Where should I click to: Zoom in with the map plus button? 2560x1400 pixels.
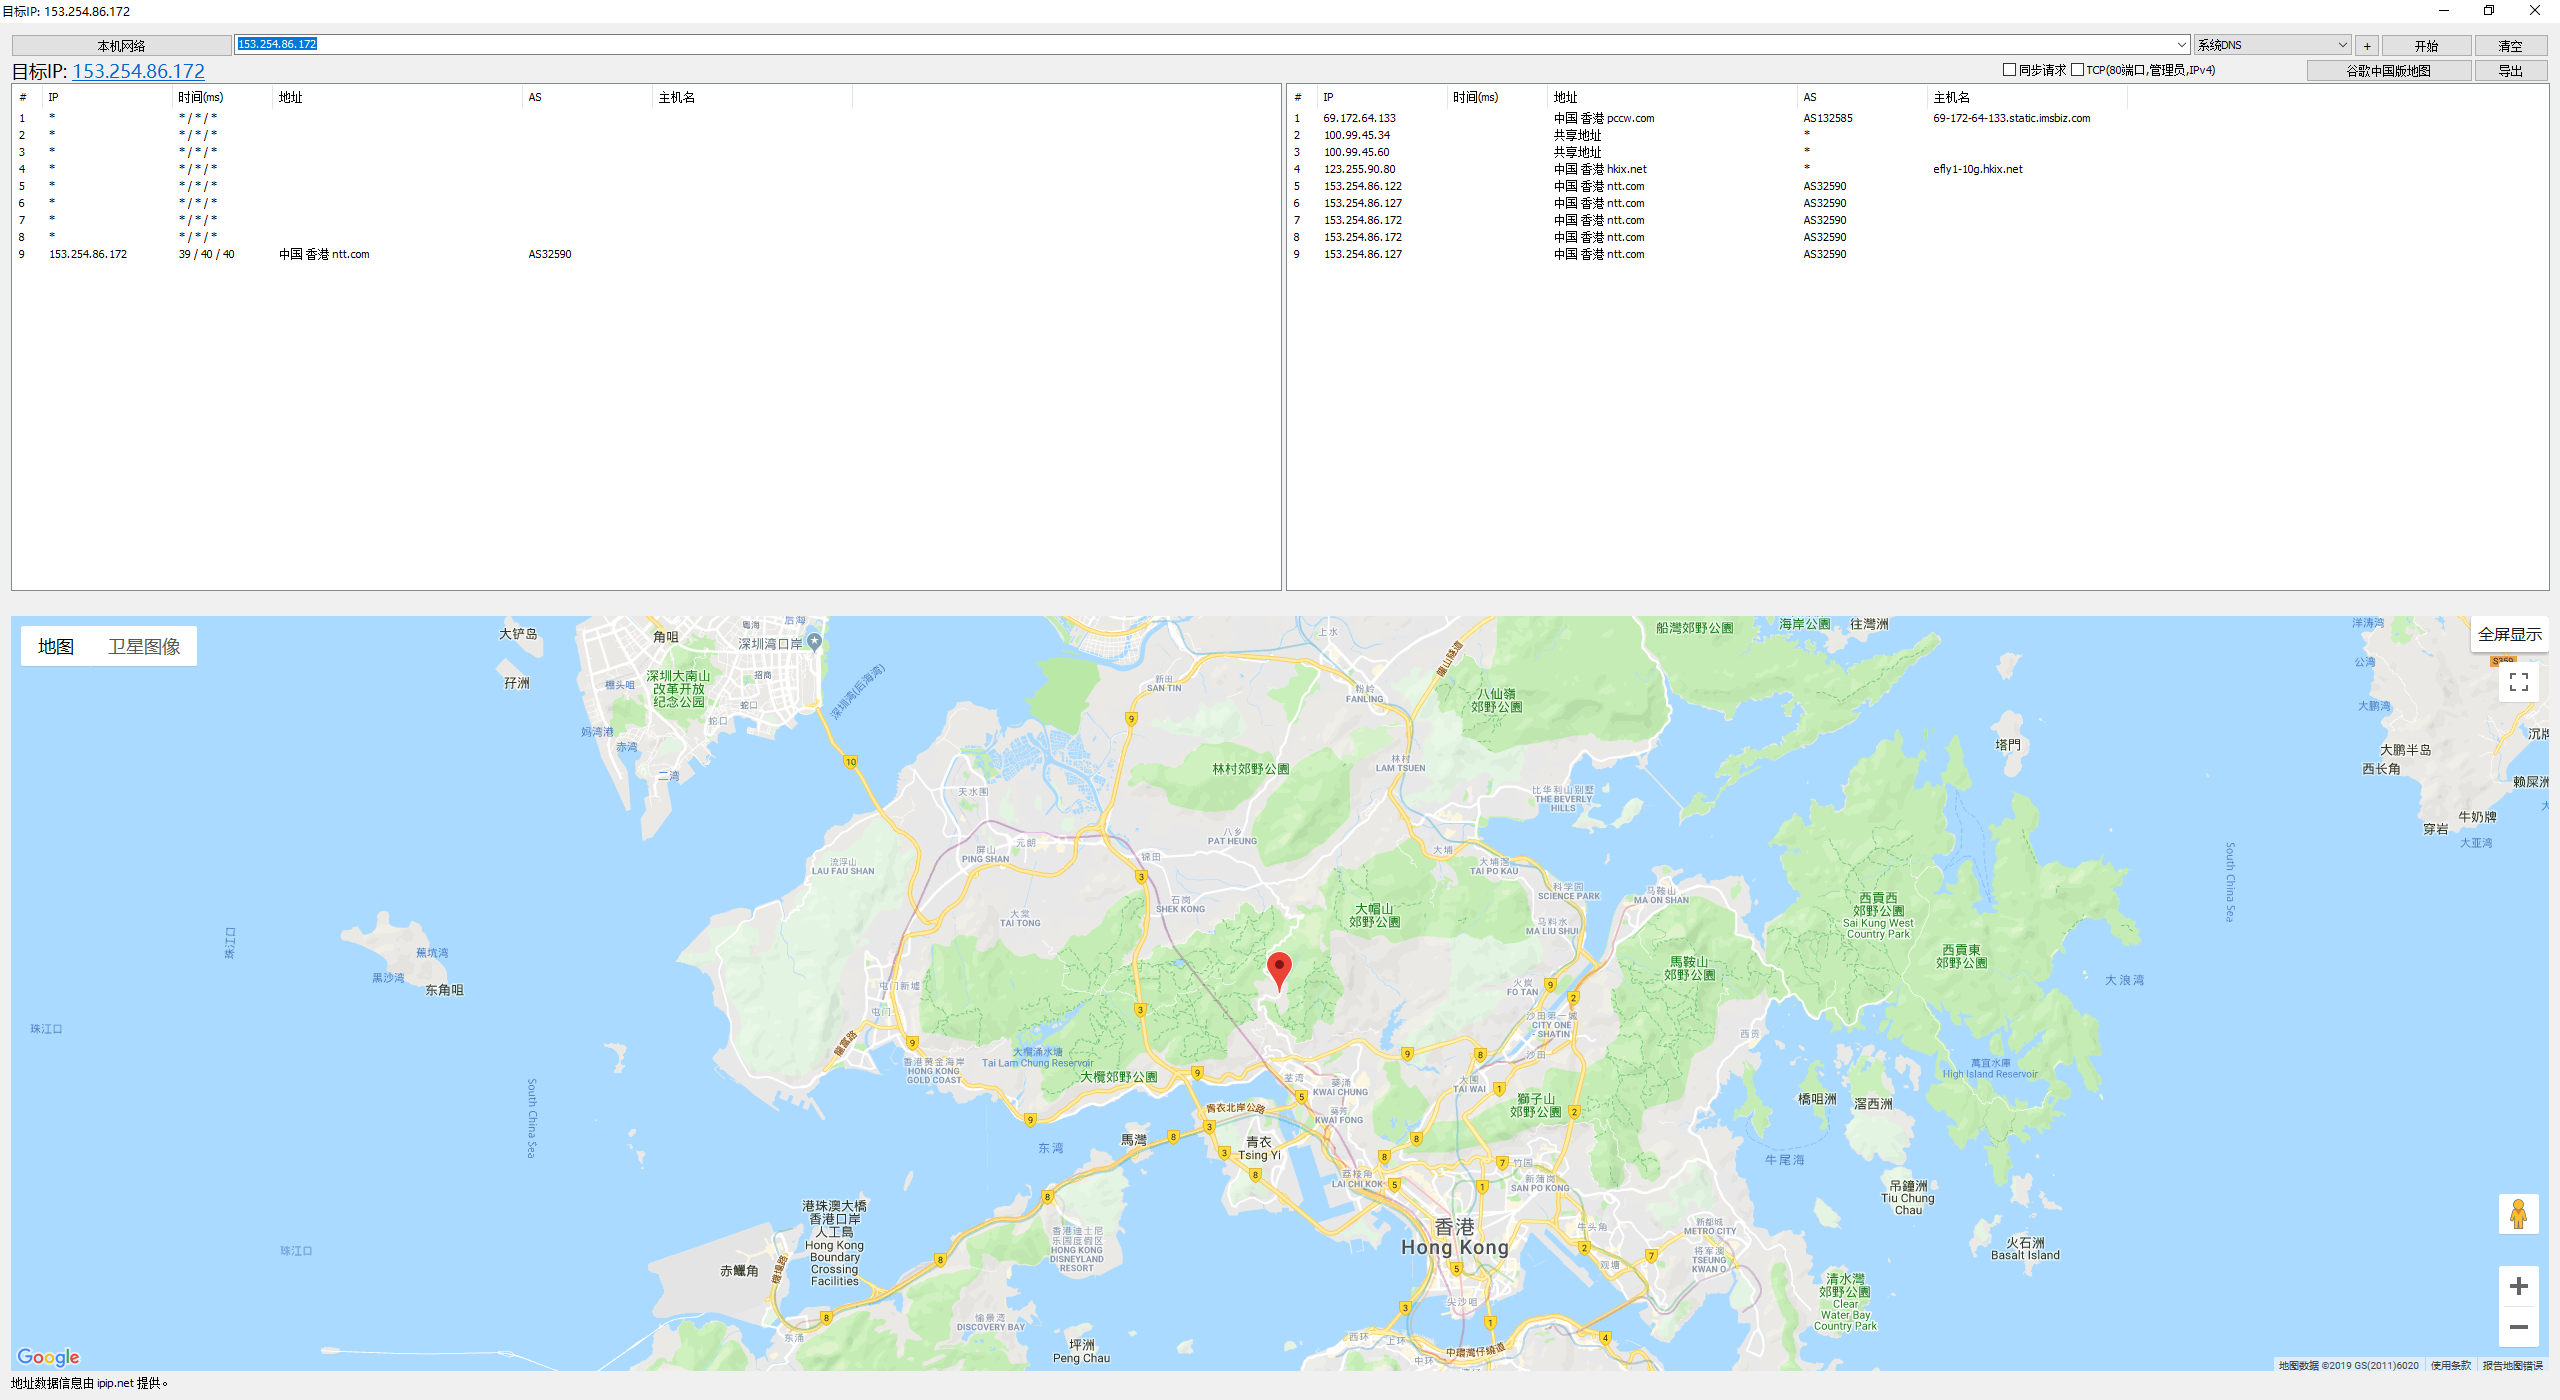tap(2518, 1286)
